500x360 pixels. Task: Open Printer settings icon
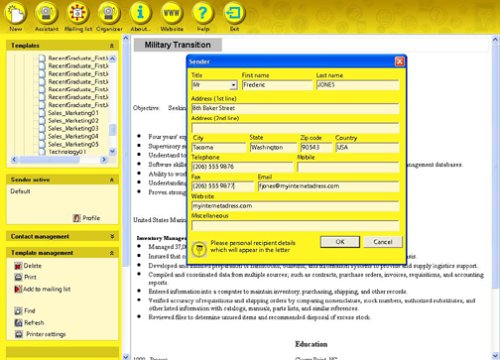19,334
